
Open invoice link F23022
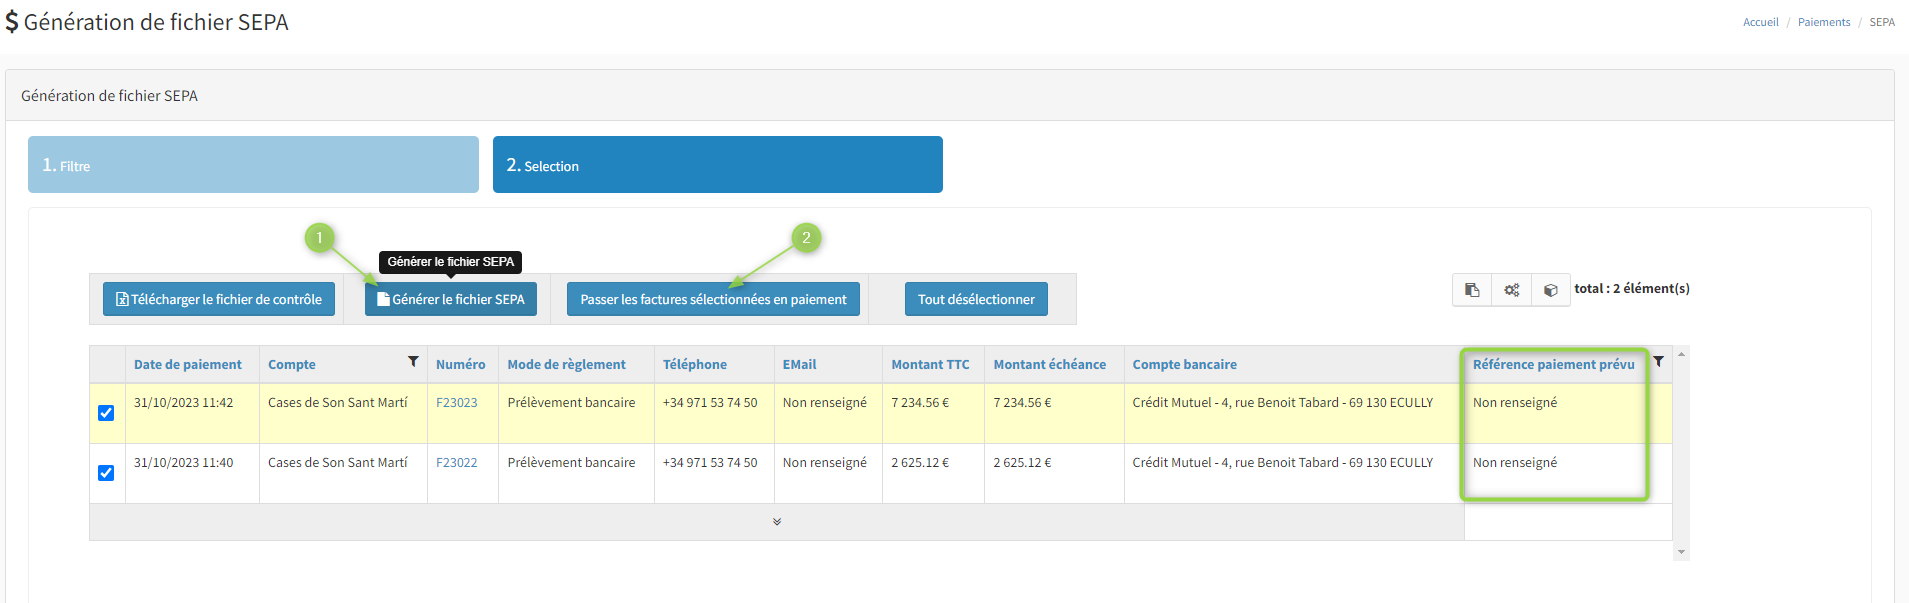coord(456,462)
